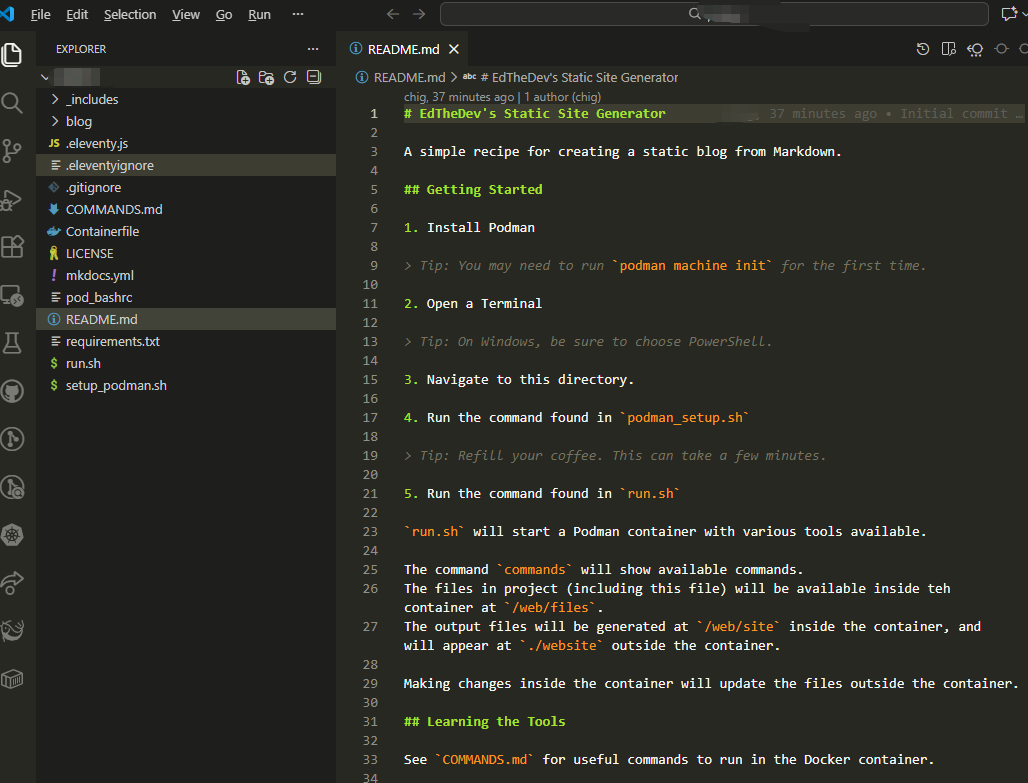The image size is (1028, 783).
Task: Open setup_podman.sh in Explorer
Action: 116,386
